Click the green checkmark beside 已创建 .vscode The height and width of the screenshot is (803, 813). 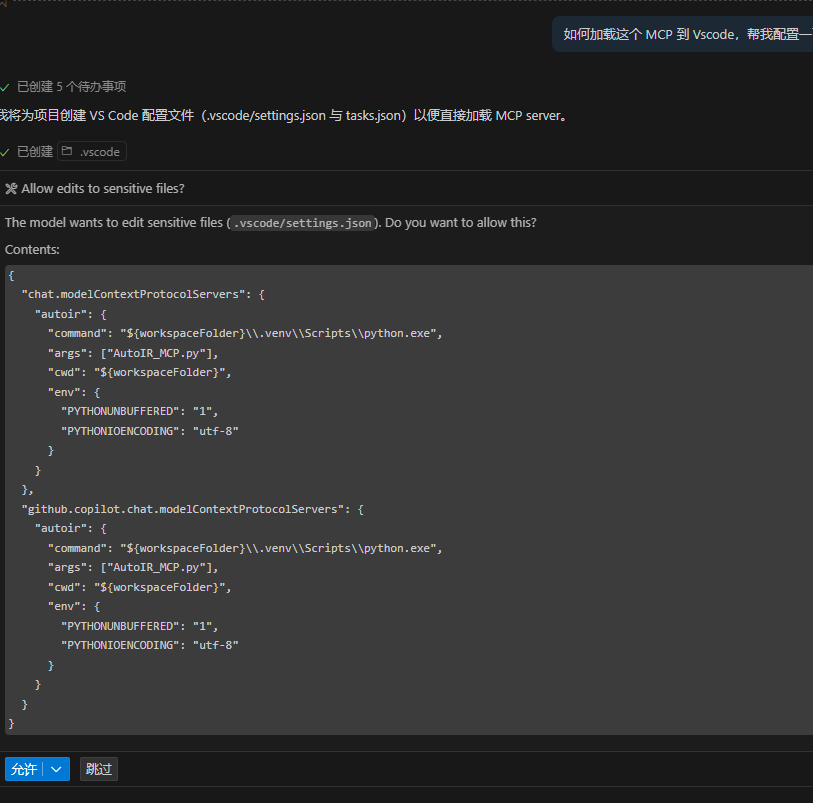click(x=5, y=152)
